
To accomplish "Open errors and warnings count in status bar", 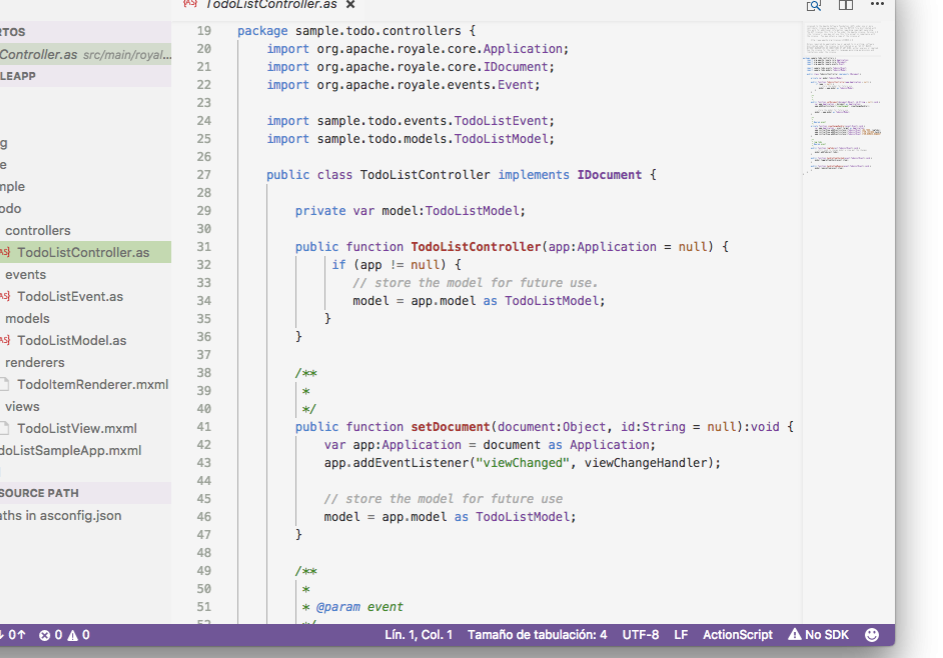I will coord(64,635).
